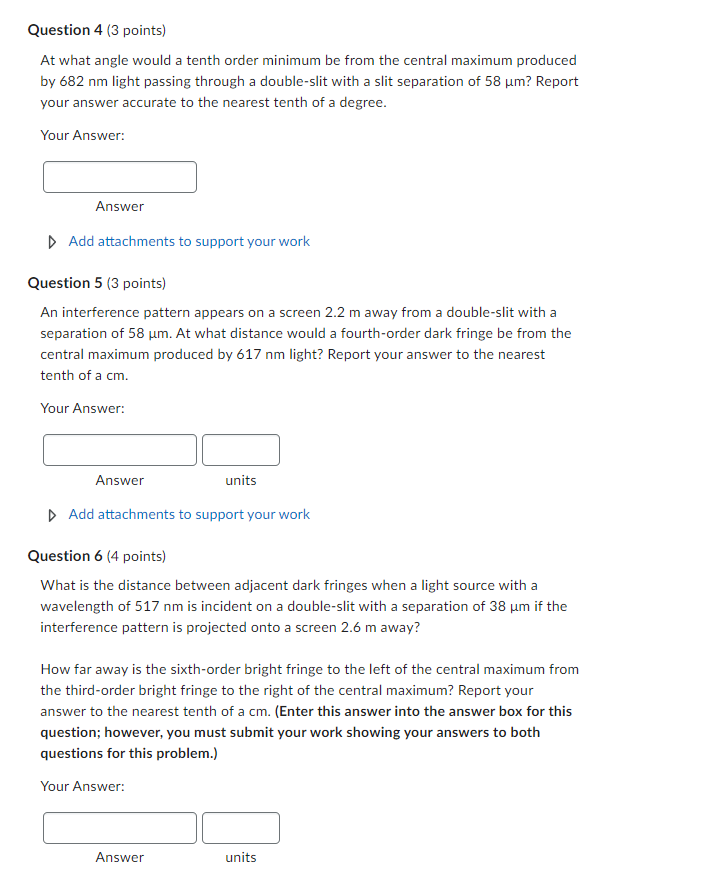
Task: Open Add attachments link for Question 5
Action: [188, 514]
